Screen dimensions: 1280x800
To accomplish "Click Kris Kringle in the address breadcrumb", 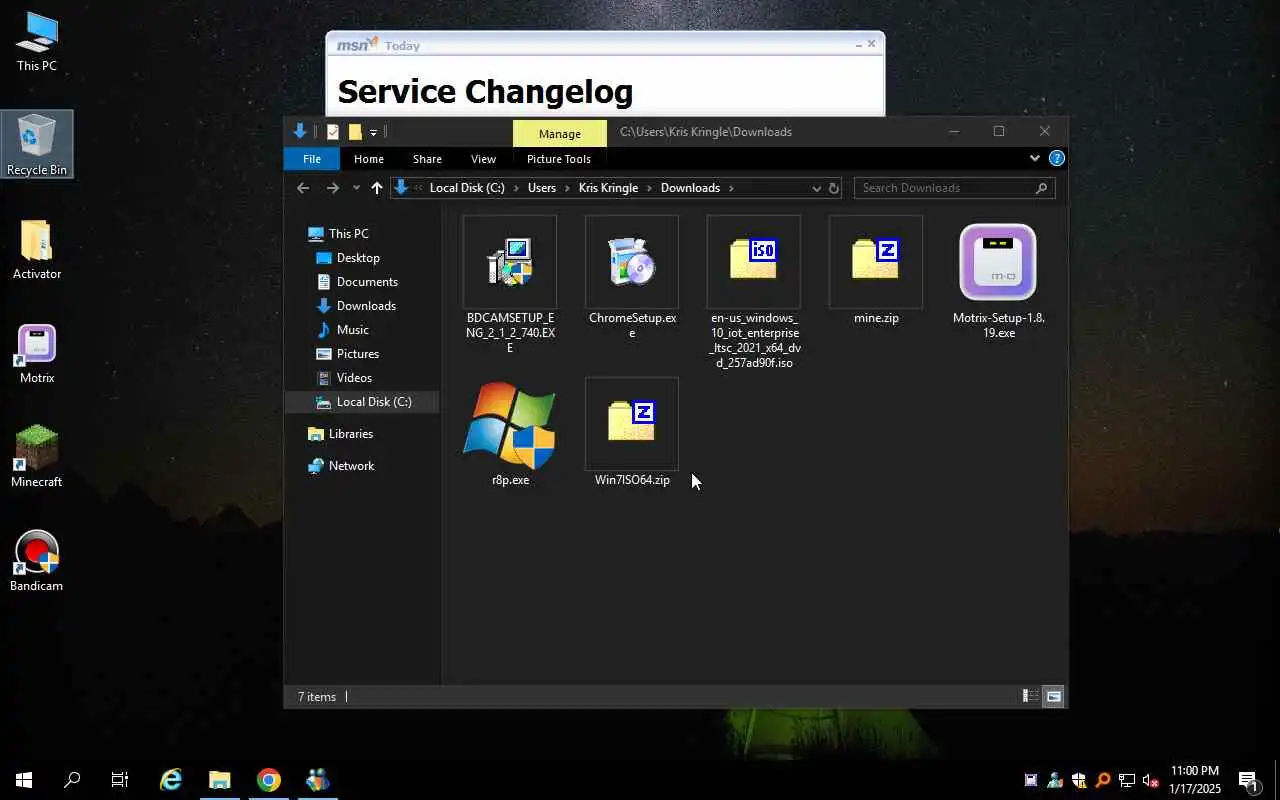I will (x=608, y=188).
